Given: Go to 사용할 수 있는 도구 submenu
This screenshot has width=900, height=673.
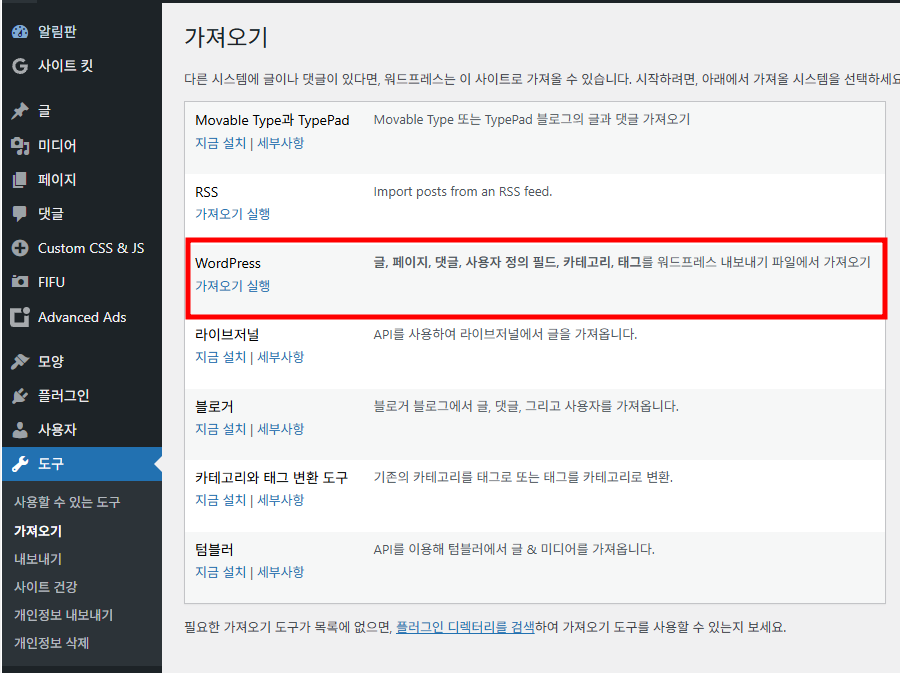Looking at the screenshot, I should [x=67, y=502].
